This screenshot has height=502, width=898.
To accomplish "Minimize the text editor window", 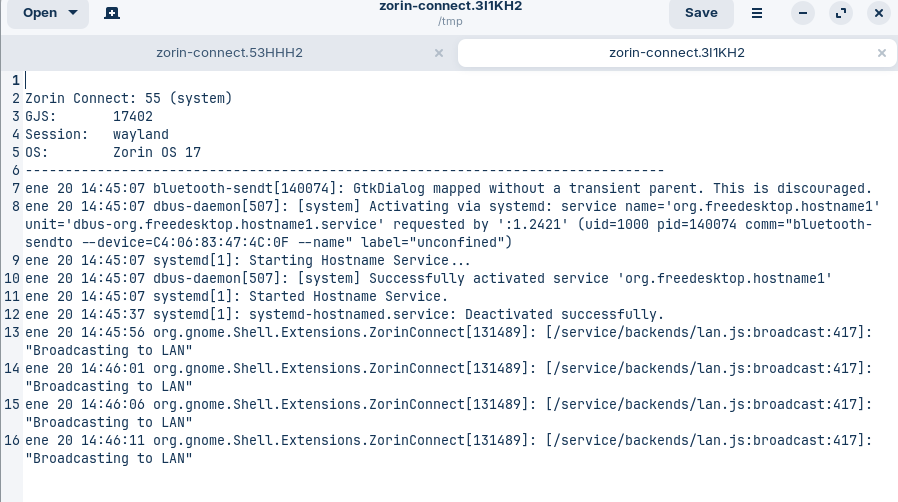I will click(803, 13).
